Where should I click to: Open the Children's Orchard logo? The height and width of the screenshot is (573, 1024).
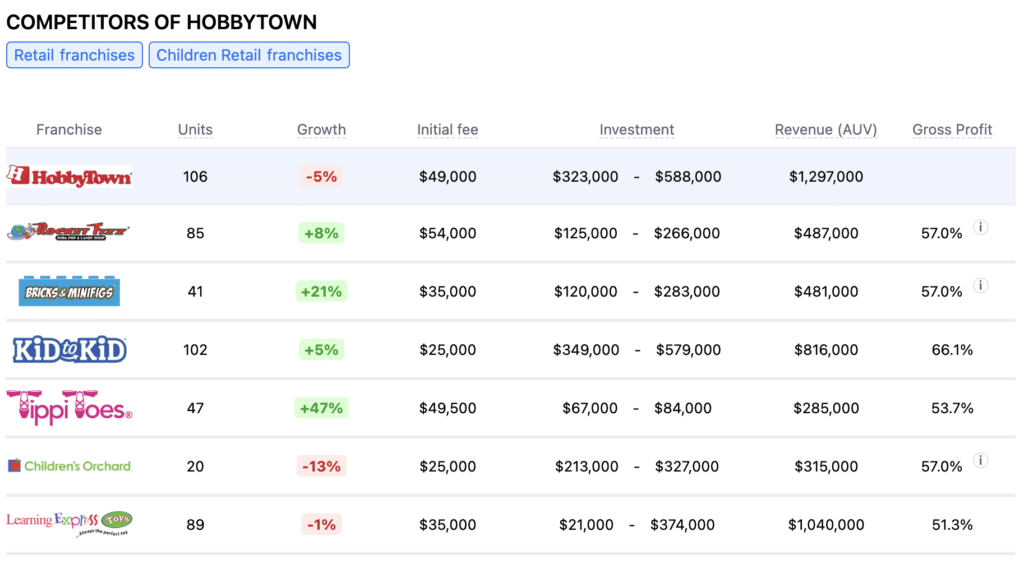[x=69, y=466]
